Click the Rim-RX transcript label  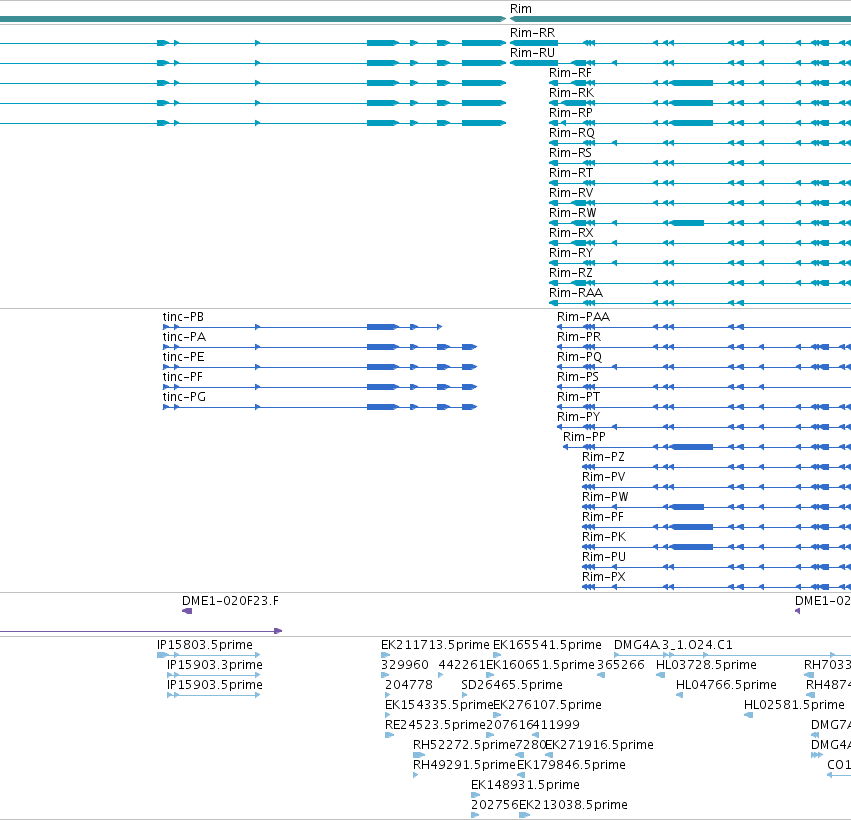pyautogui.click(x=571, y=233)
